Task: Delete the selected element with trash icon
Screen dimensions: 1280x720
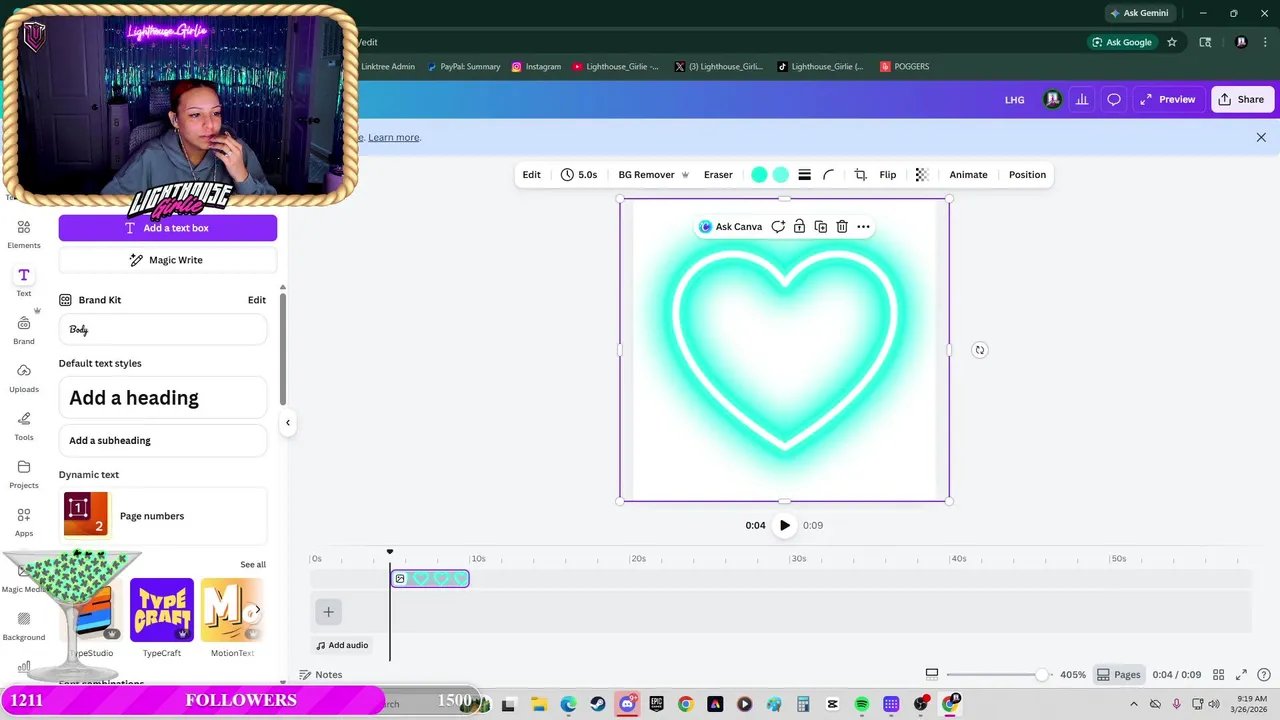Action: [842, 227]
